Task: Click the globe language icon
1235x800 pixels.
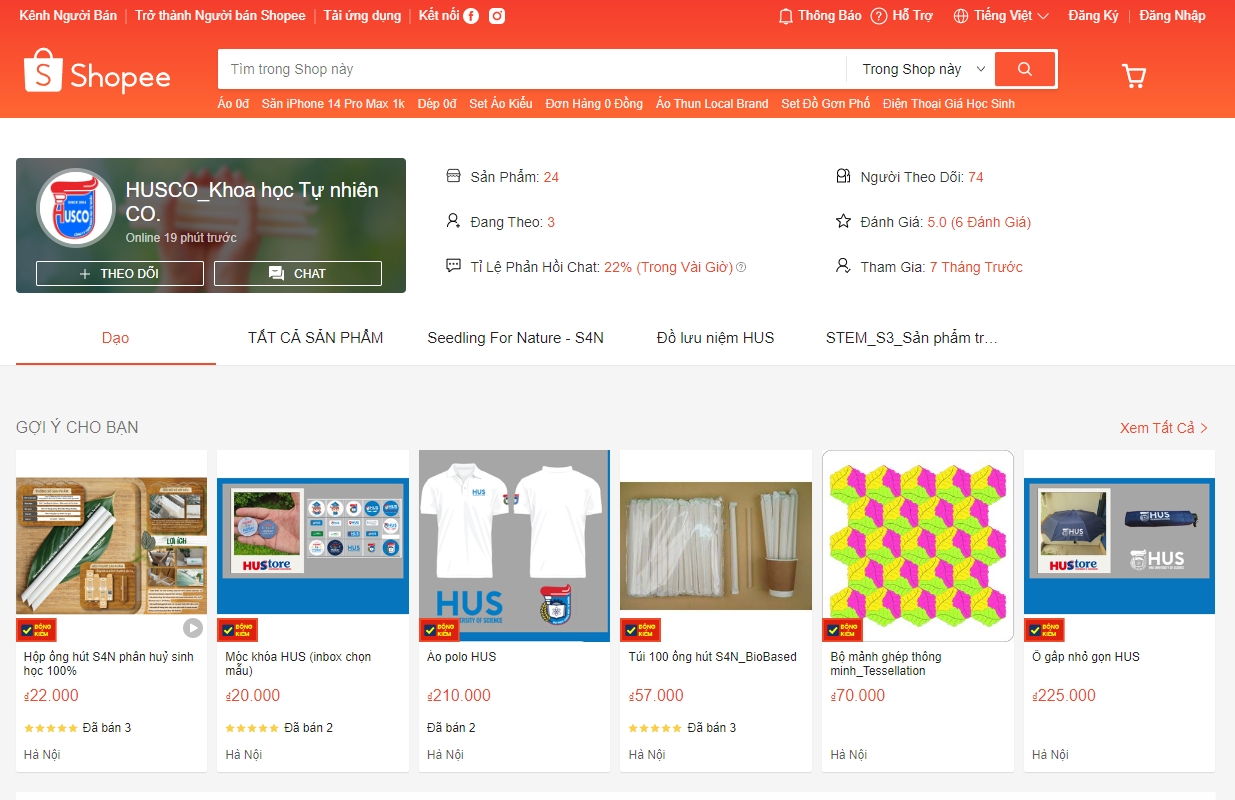Action: 961,16
